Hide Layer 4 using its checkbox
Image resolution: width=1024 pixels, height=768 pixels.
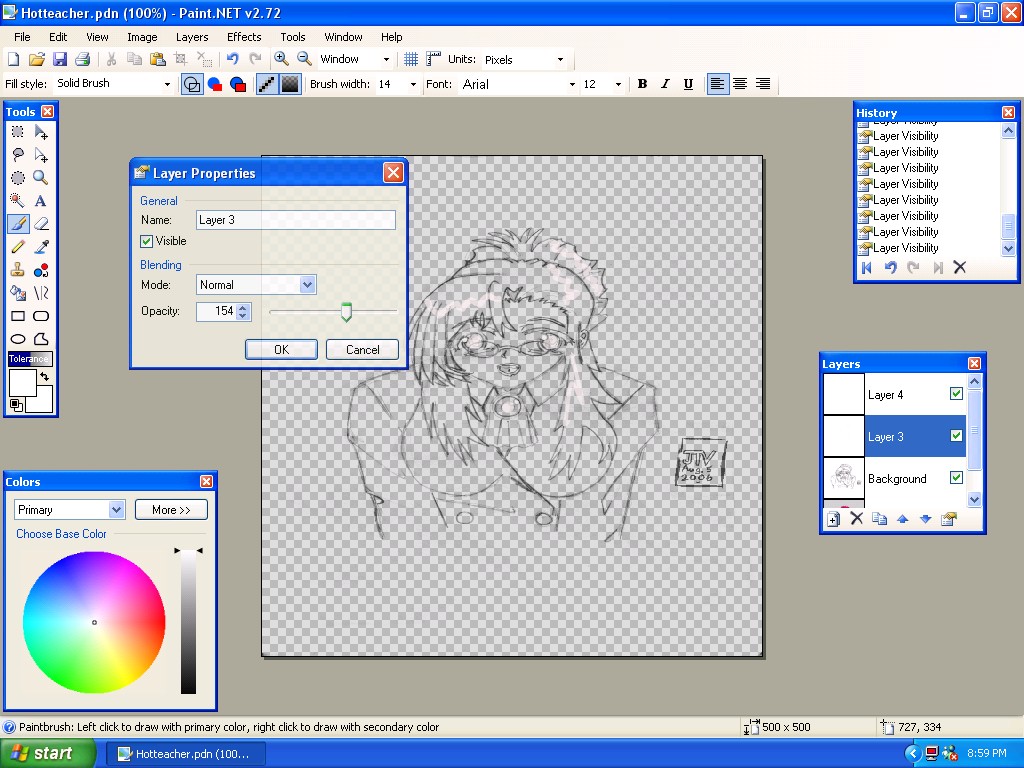click(956, 394)
